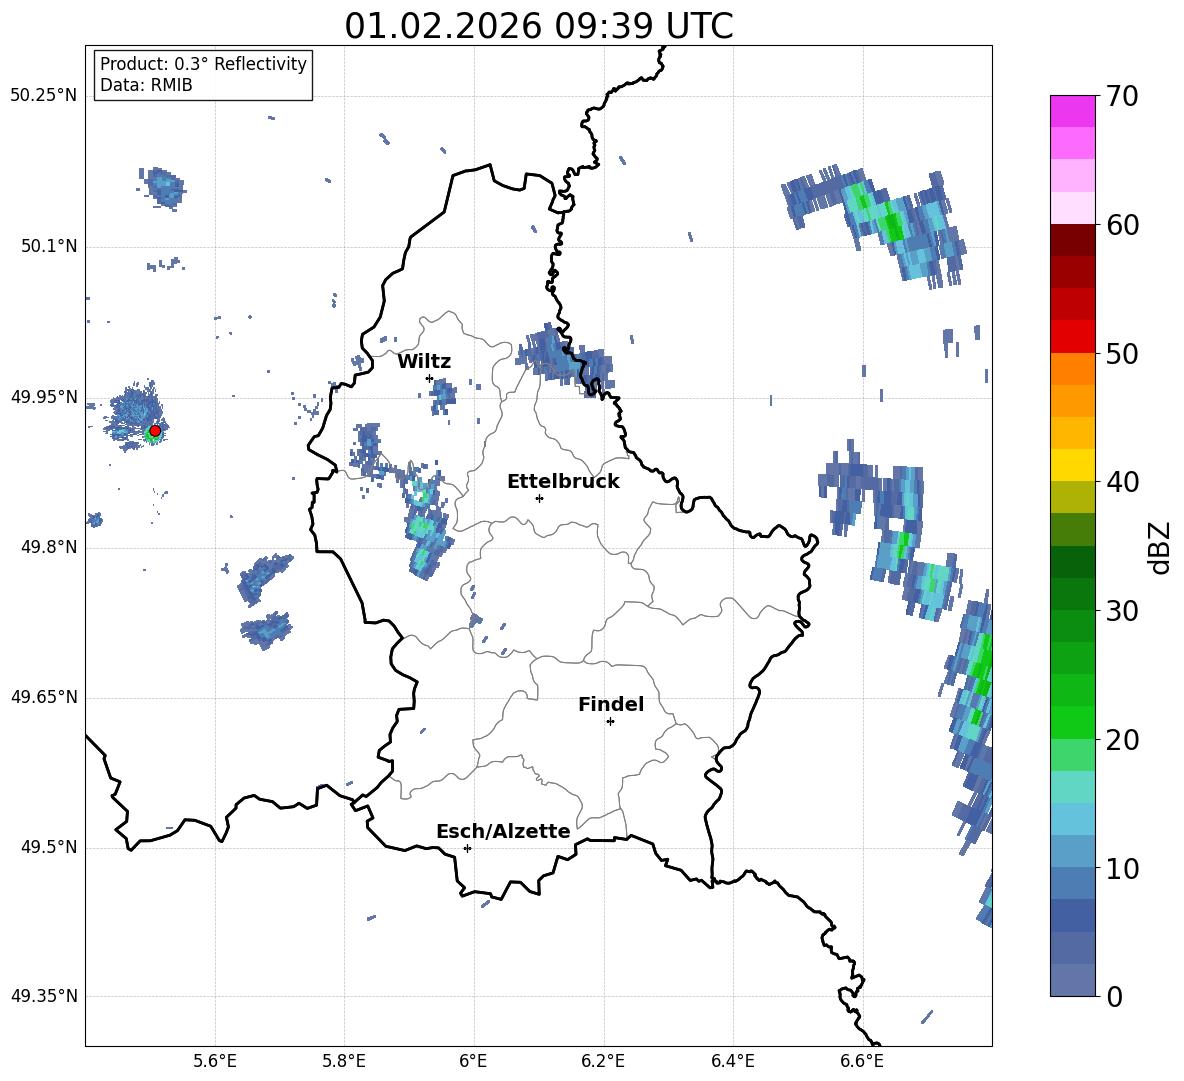1184x1081 pixels.
Task: Select the Ettelbruck city label
Action: point(563,482)
